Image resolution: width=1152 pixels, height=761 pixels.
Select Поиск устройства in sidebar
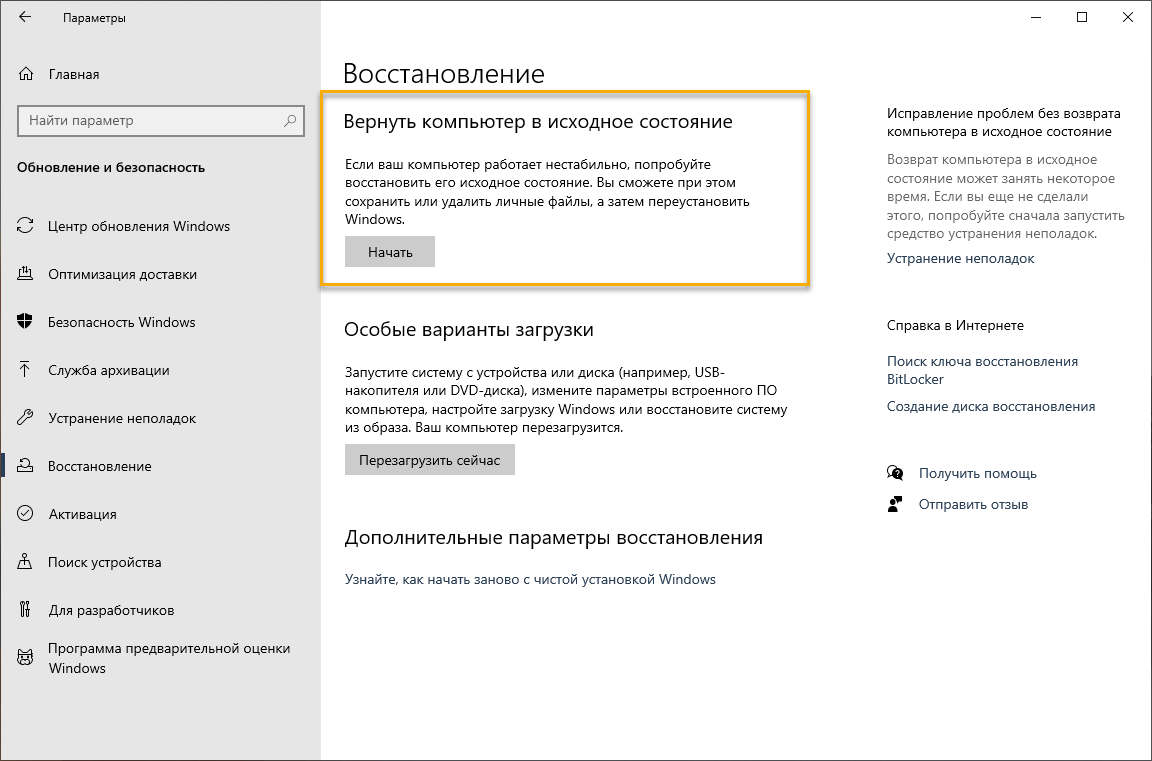(104, 562)
